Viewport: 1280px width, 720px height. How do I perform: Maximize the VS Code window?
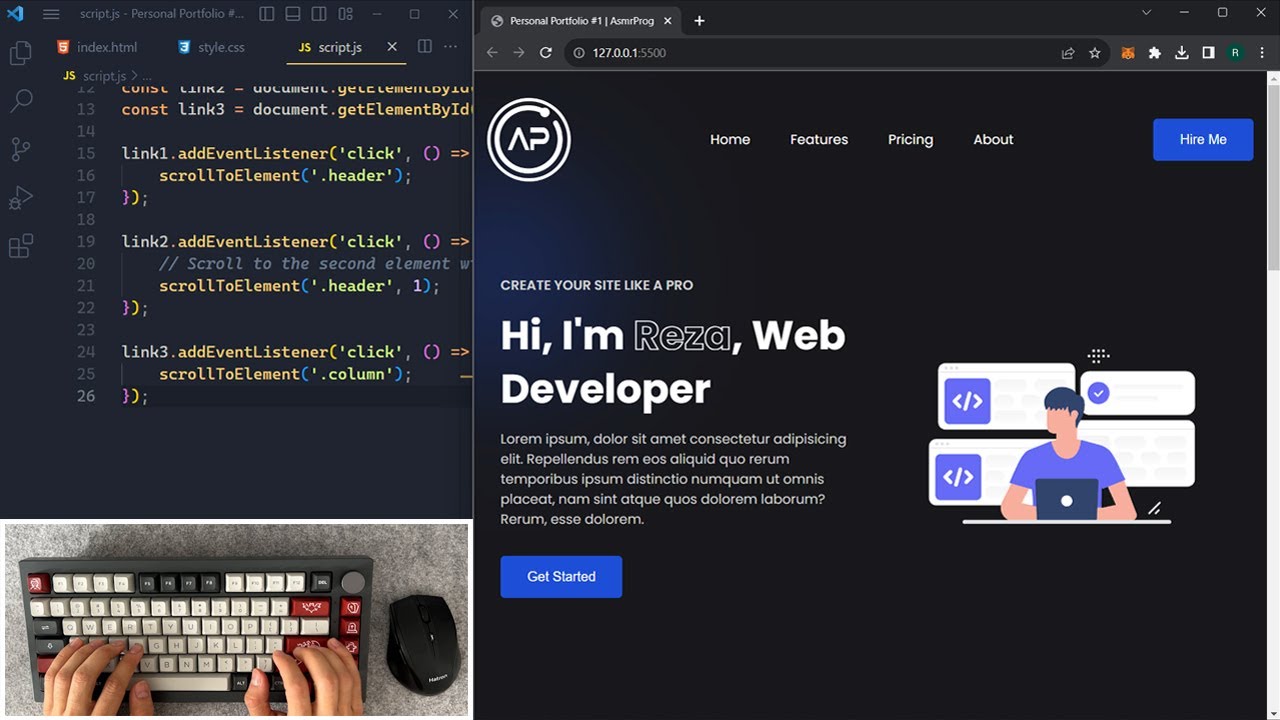point(414,14)
